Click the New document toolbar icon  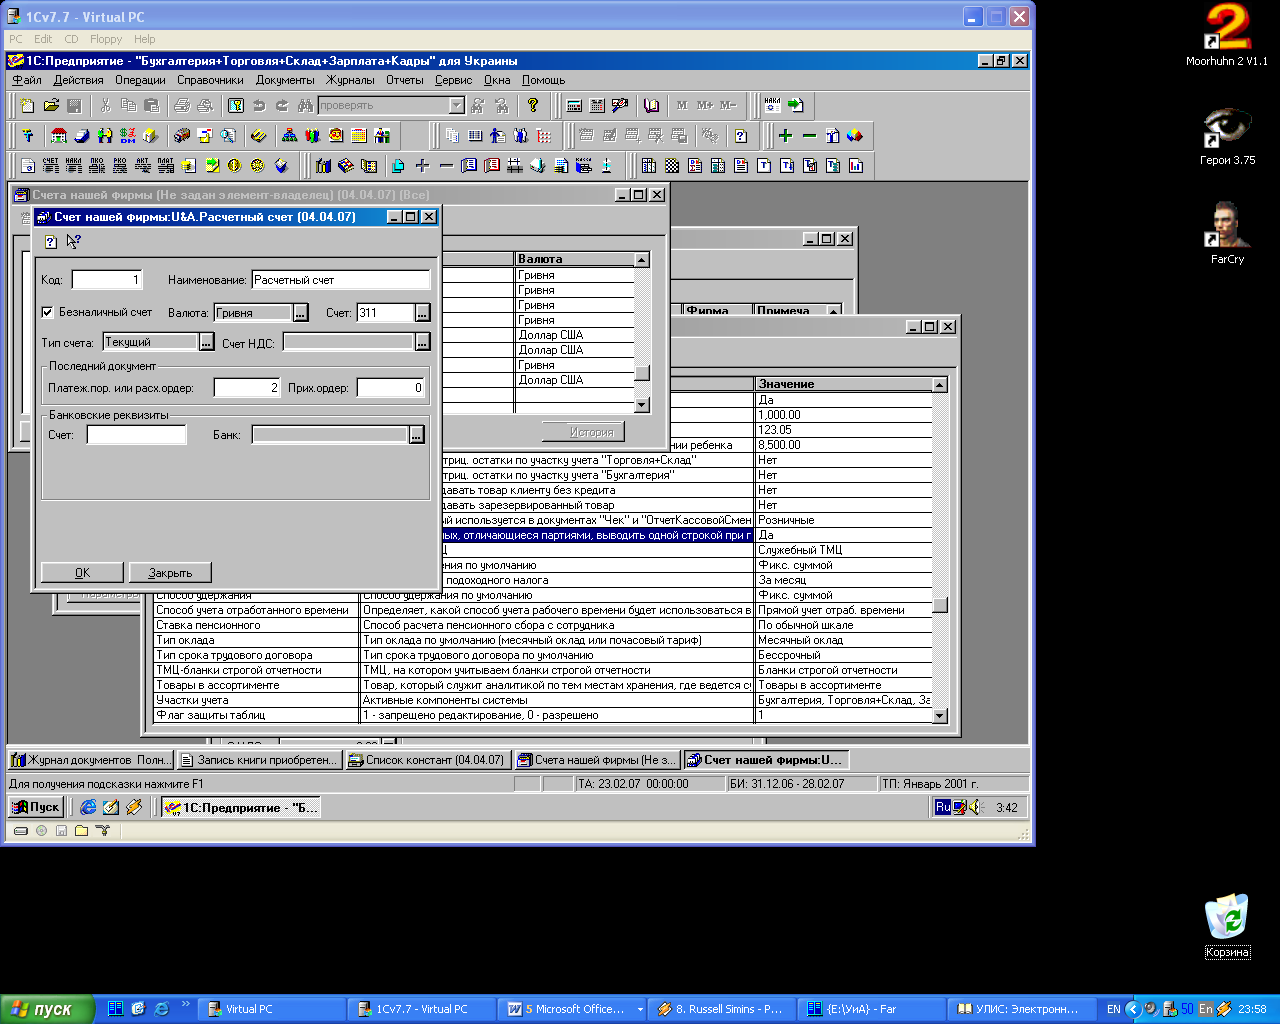click(x=28, y=105)
